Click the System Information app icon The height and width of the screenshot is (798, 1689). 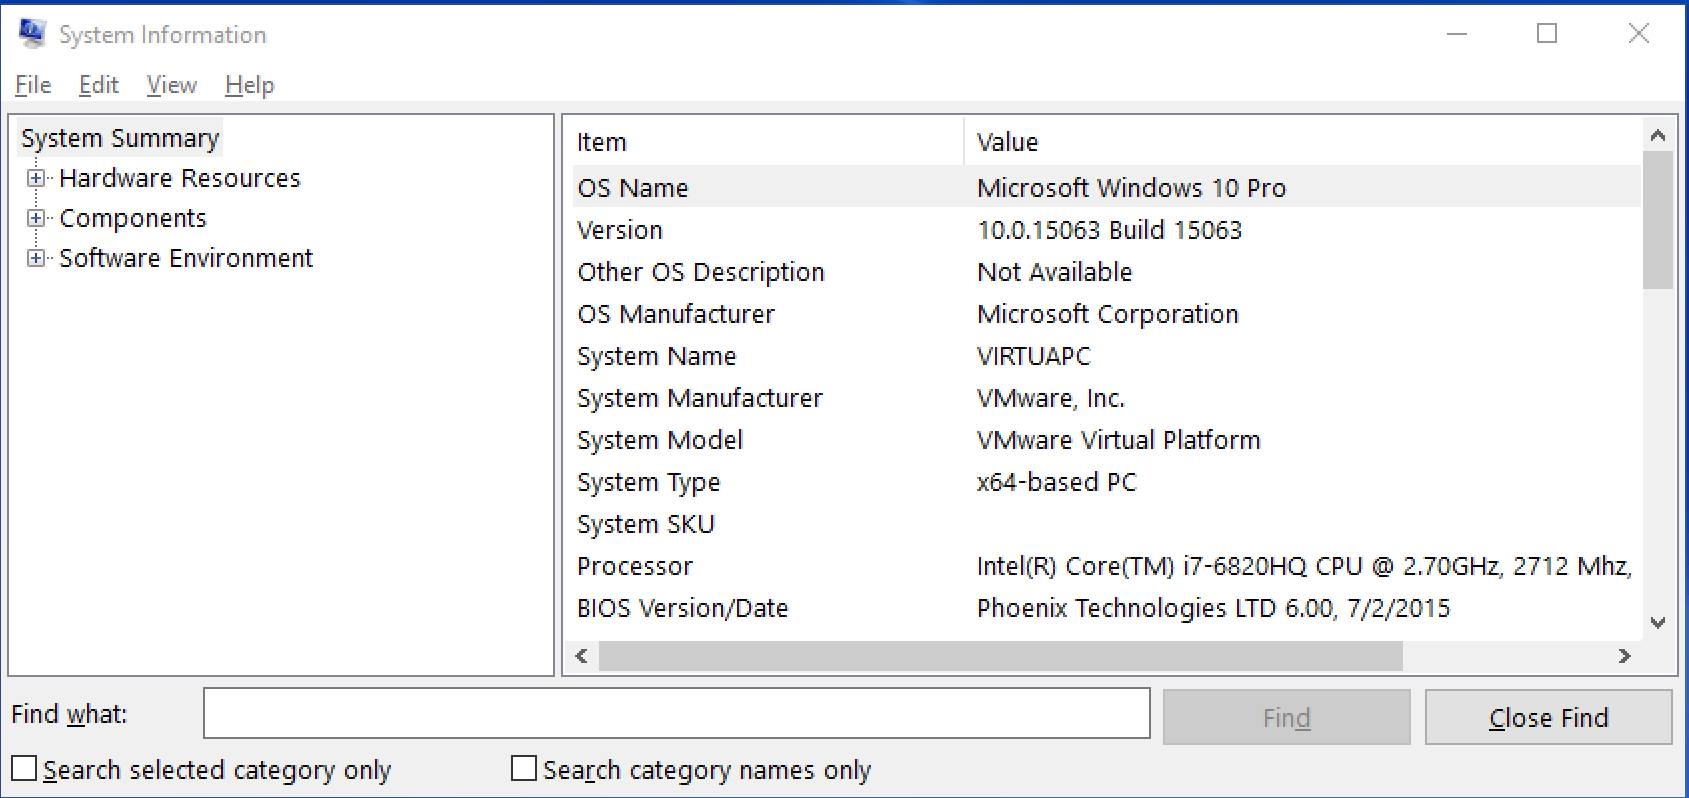(x=32, y=34)
